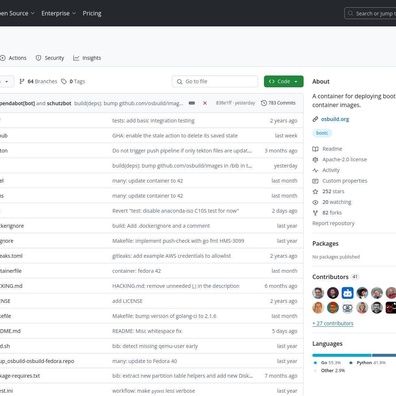The width and height of the screenshot is (396, 396).
Task: Open the 783 Commits history
Action: [278, 103]
